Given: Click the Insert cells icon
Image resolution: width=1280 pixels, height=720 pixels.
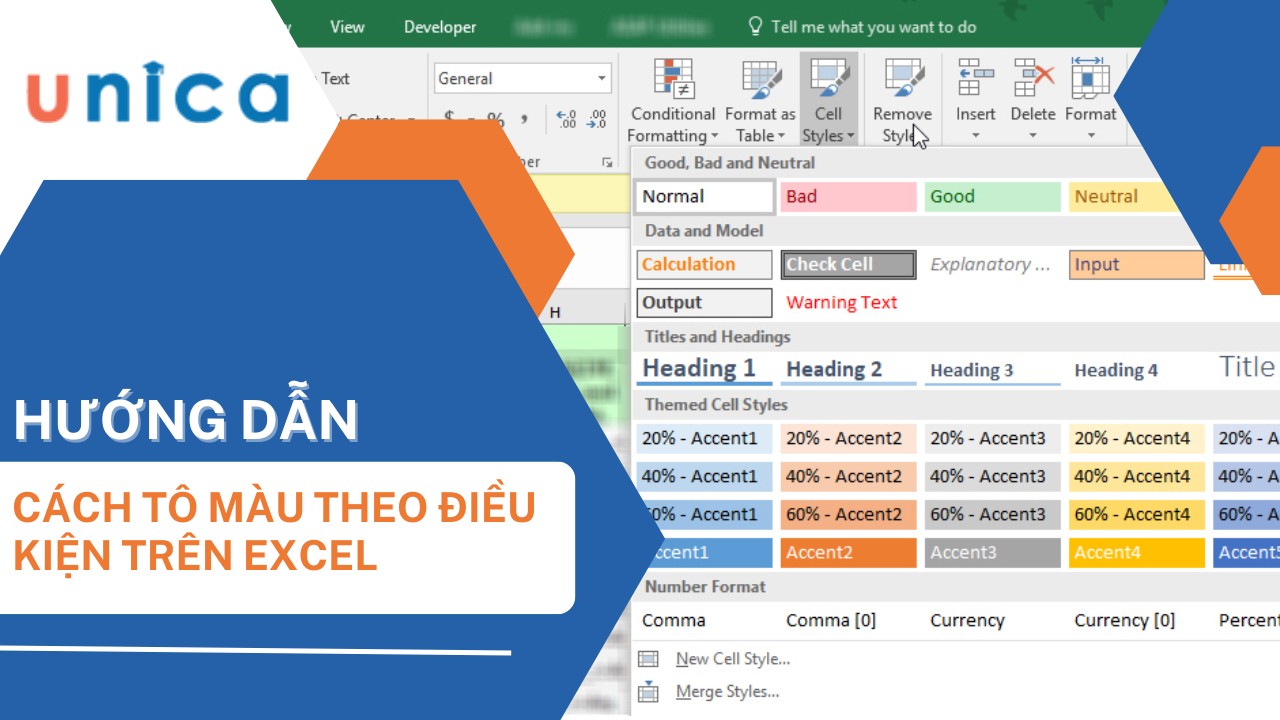Looking at the screenshot, I should [x=975, y=79].
